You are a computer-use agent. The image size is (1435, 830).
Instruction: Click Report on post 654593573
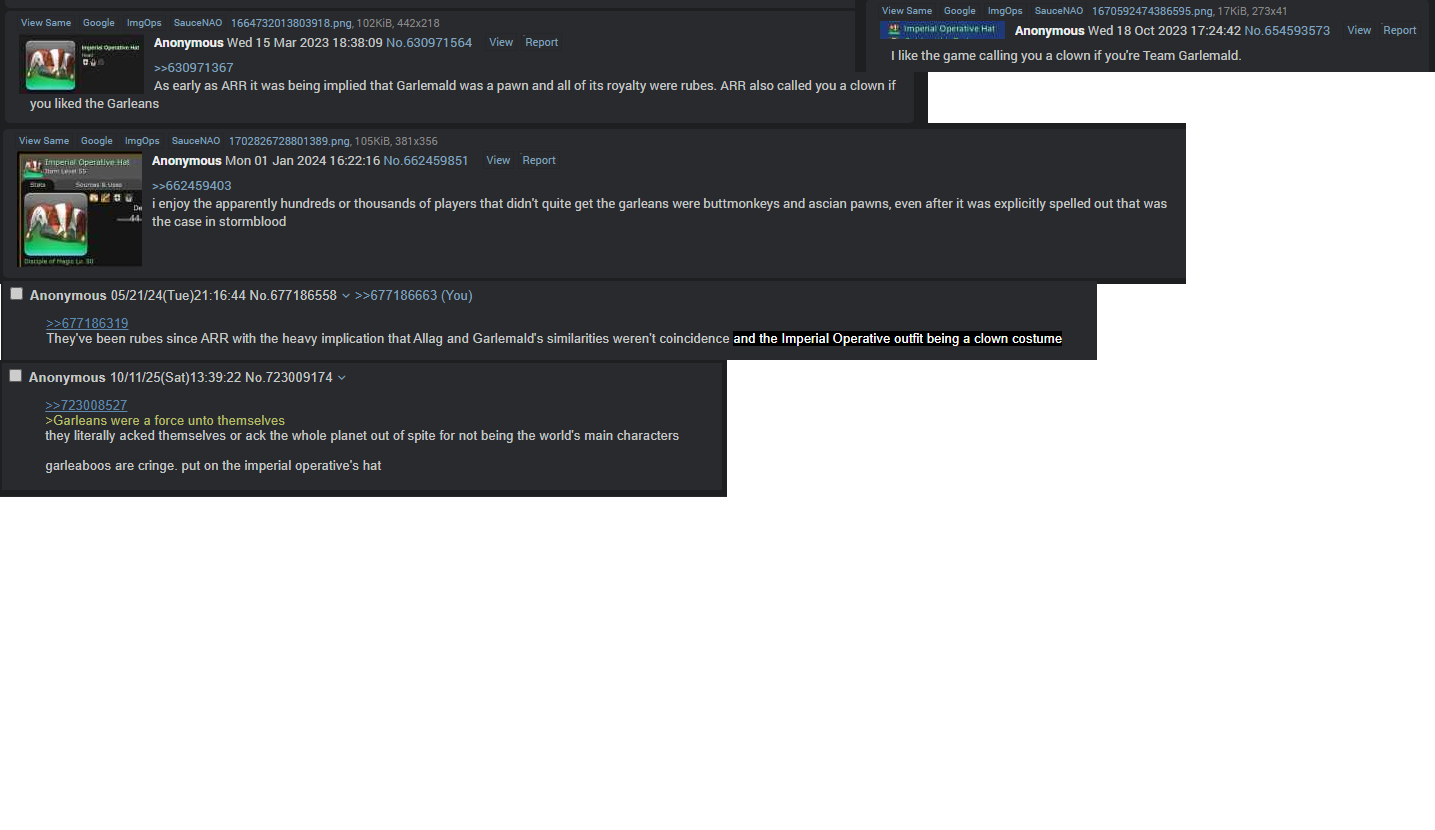pos(1400,30)
